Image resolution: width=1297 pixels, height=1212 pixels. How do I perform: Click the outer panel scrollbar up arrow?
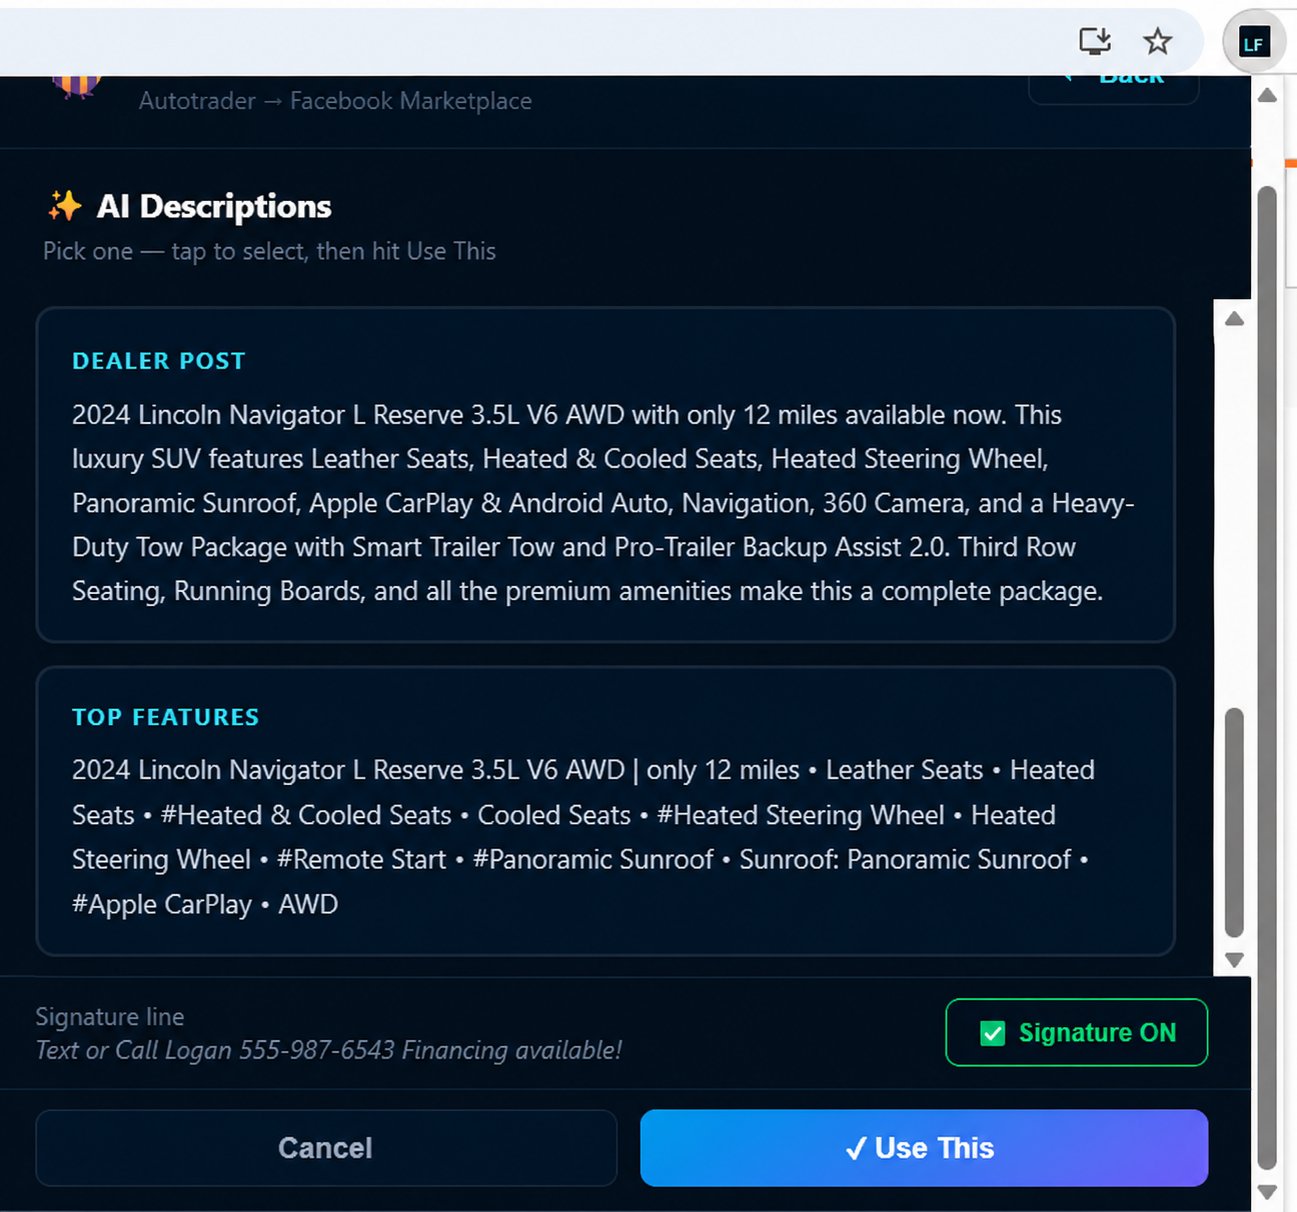[1267, 95]
